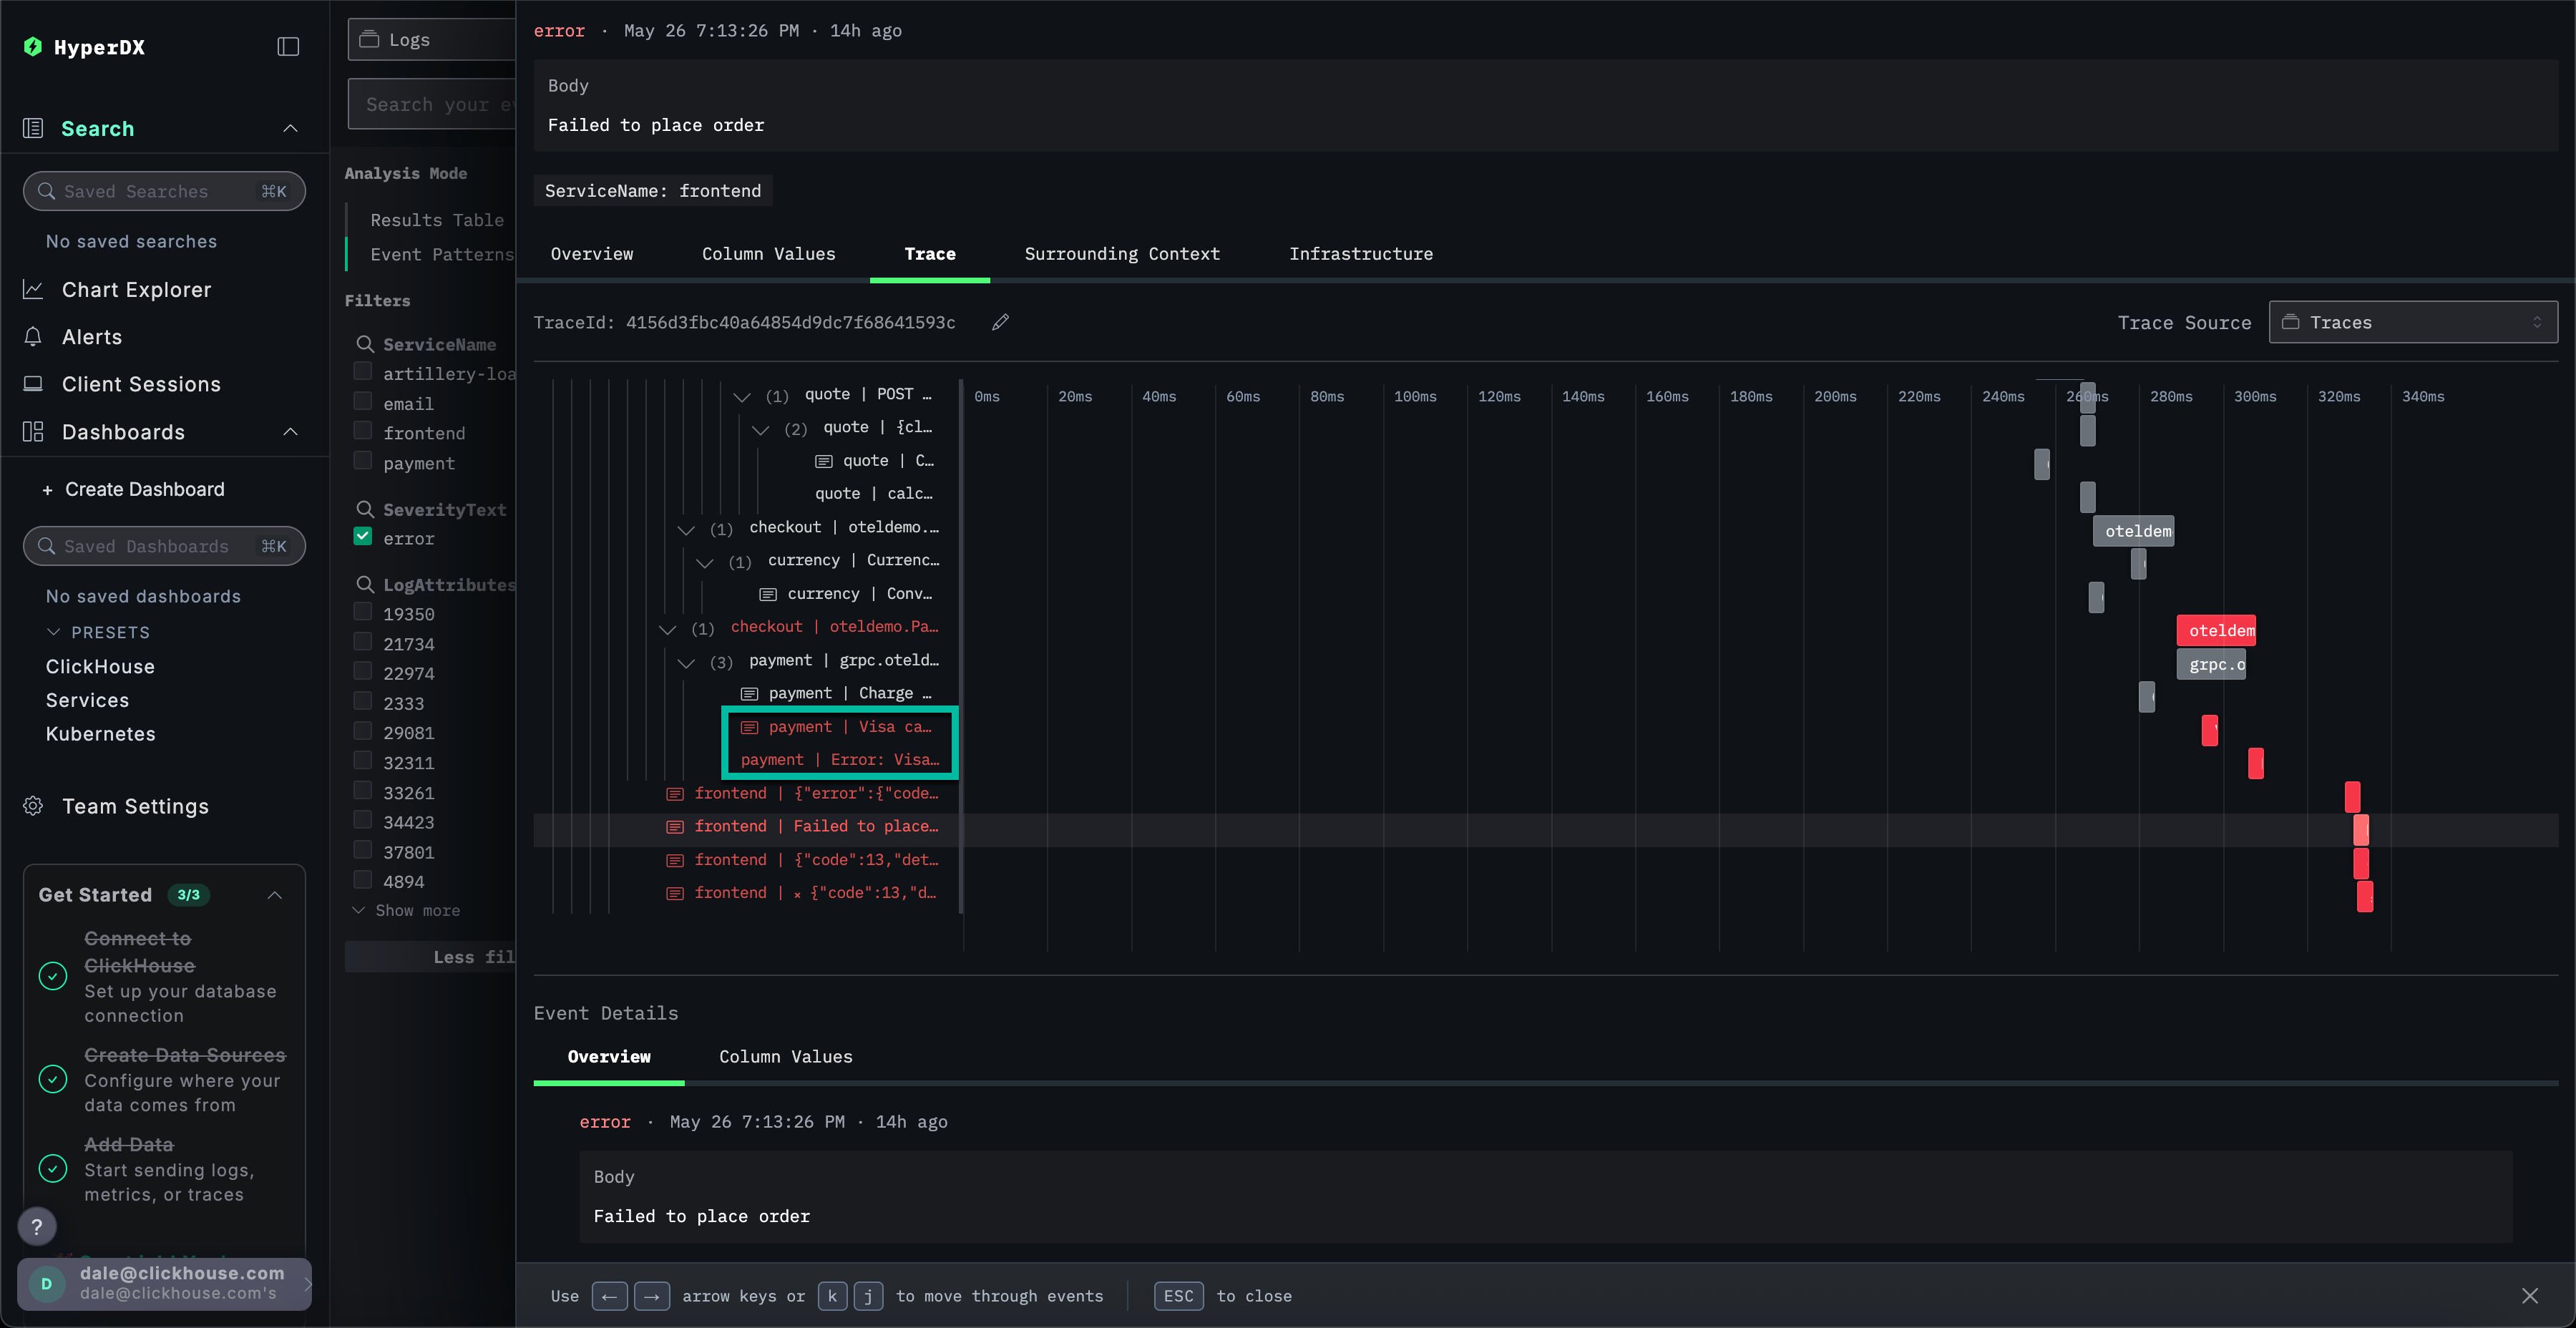2576x1328 pixels.
Task: Collapse the checkout oteldemo.Pa span row
Action: (667, 629)
